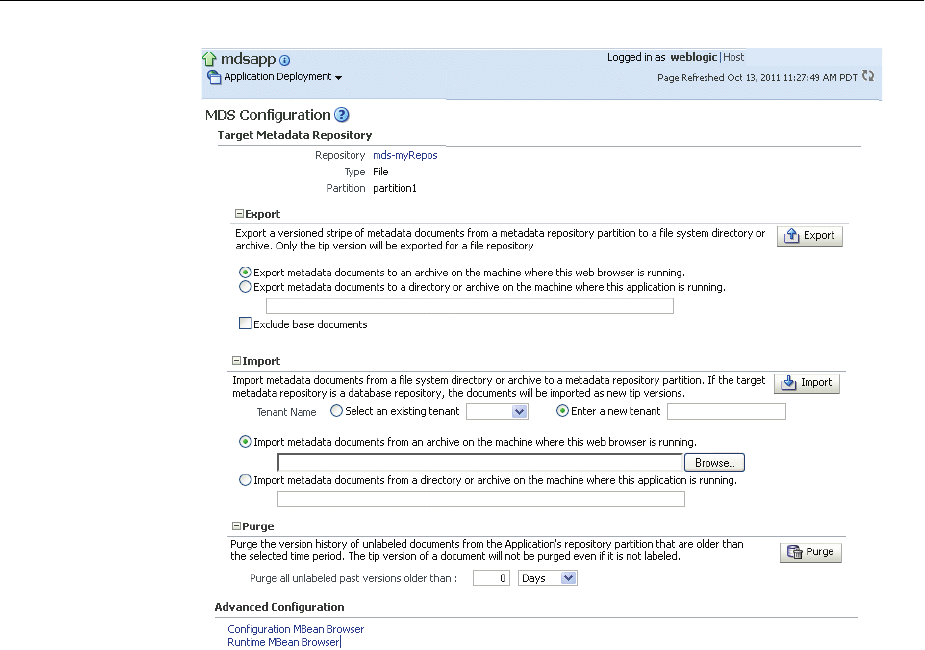
Task: Choose Select an existing tenant radio
Action: 336,411
